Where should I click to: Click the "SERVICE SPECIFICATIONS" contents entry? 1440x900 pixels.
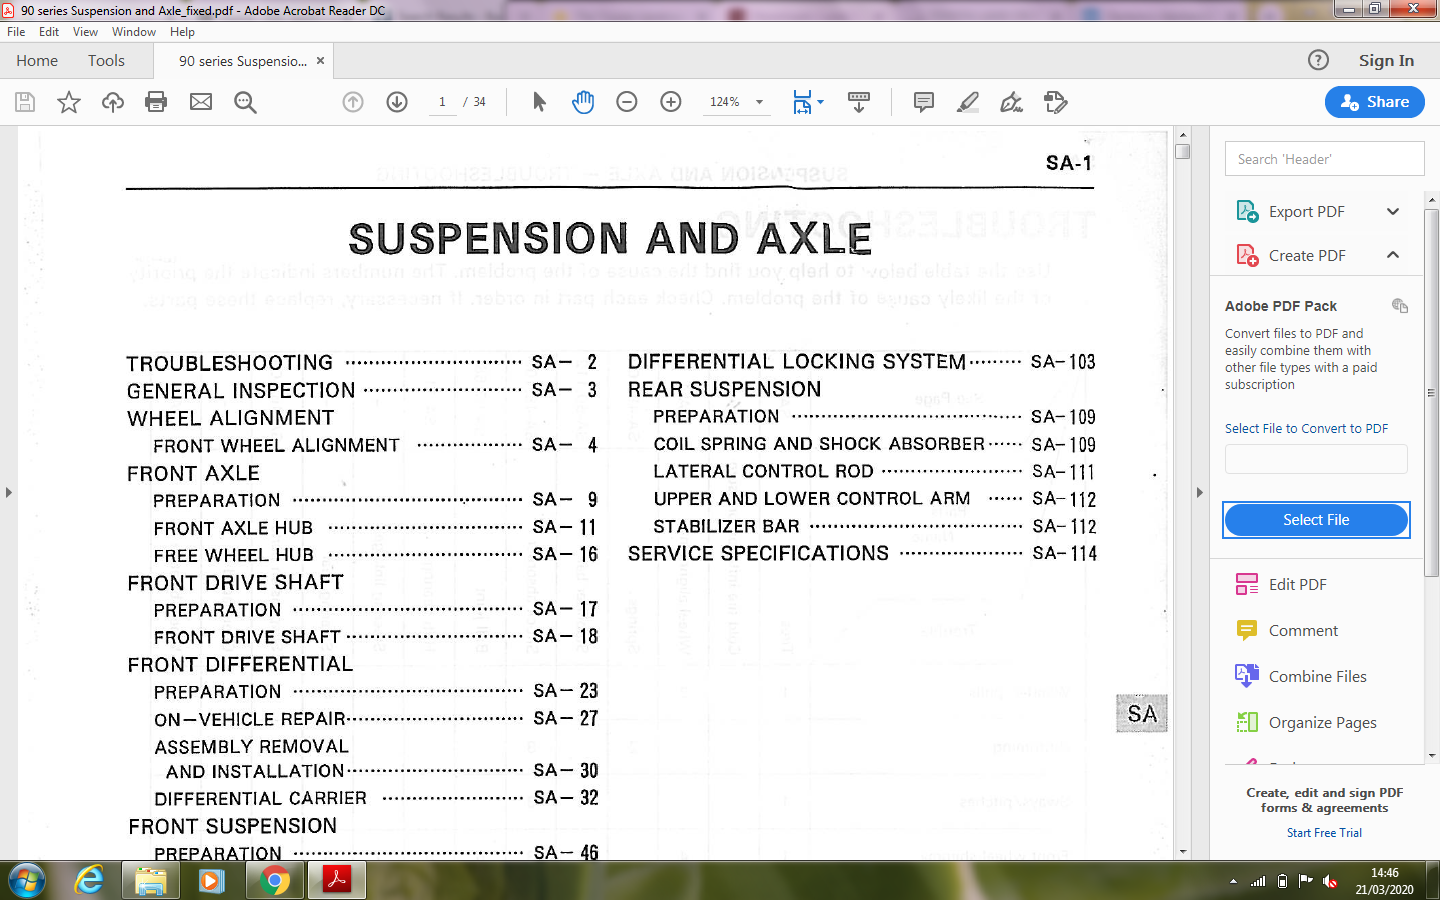point(758,553)
